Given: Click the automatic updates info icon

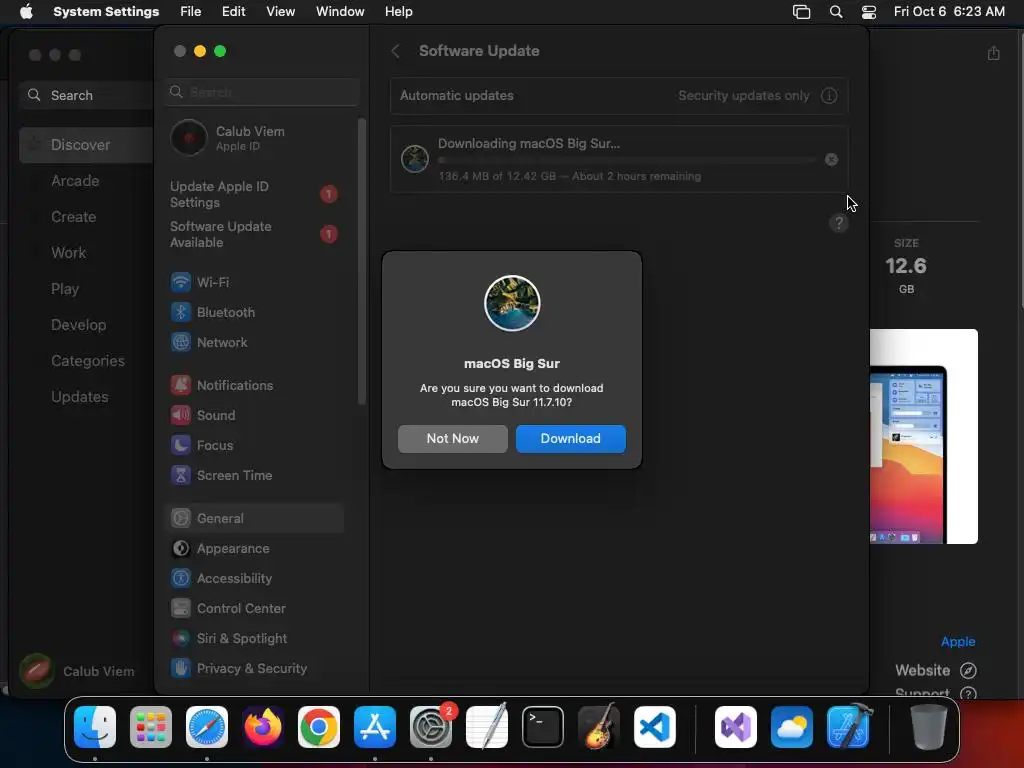Looking at the screenshot, I should [829, 95].
